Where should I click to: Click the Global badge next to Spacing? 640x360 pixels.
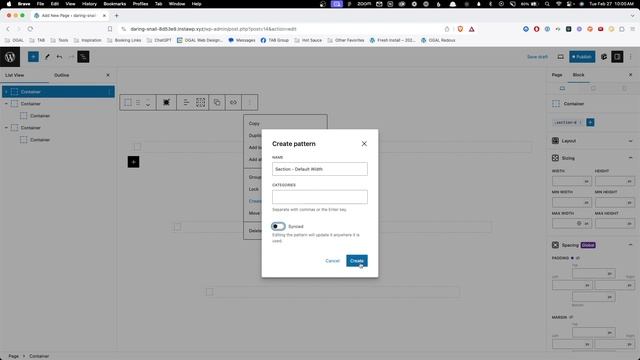point(588,245)
